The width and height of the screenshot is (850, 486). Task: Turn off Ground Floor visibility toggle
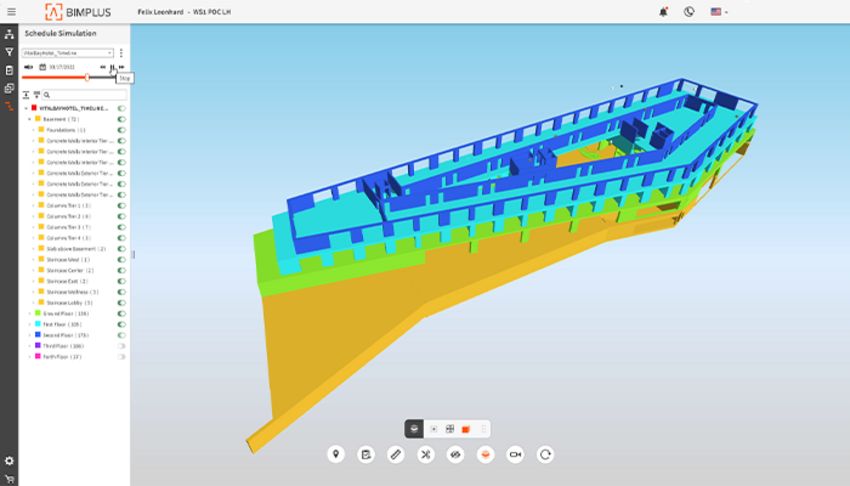click(x=121, y=313)
